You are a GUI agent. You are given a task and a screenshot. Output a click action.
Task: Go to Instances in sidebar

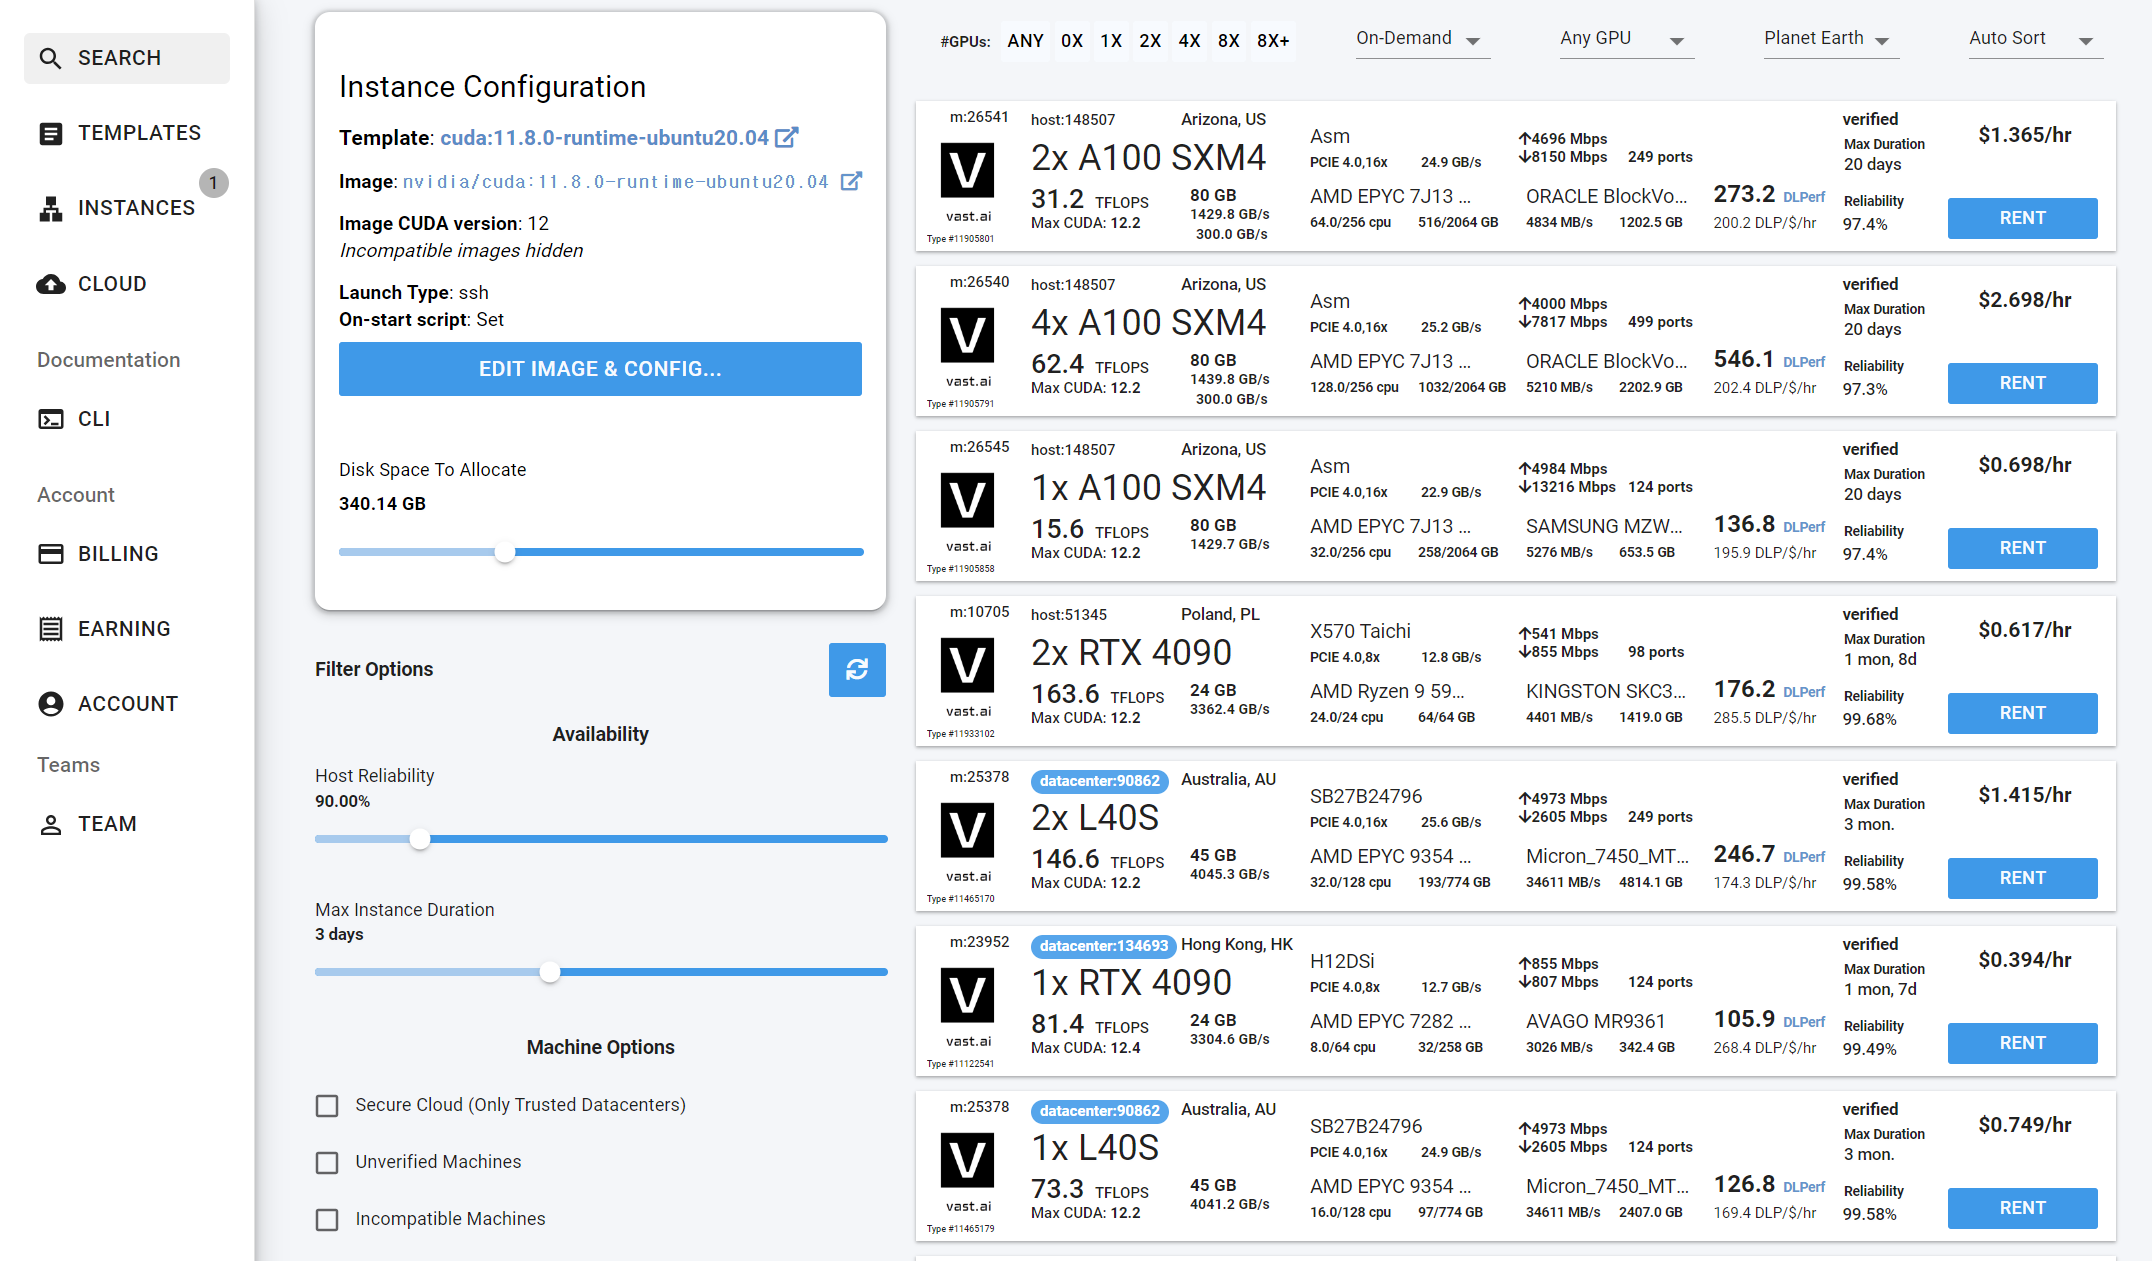point(127,208)
